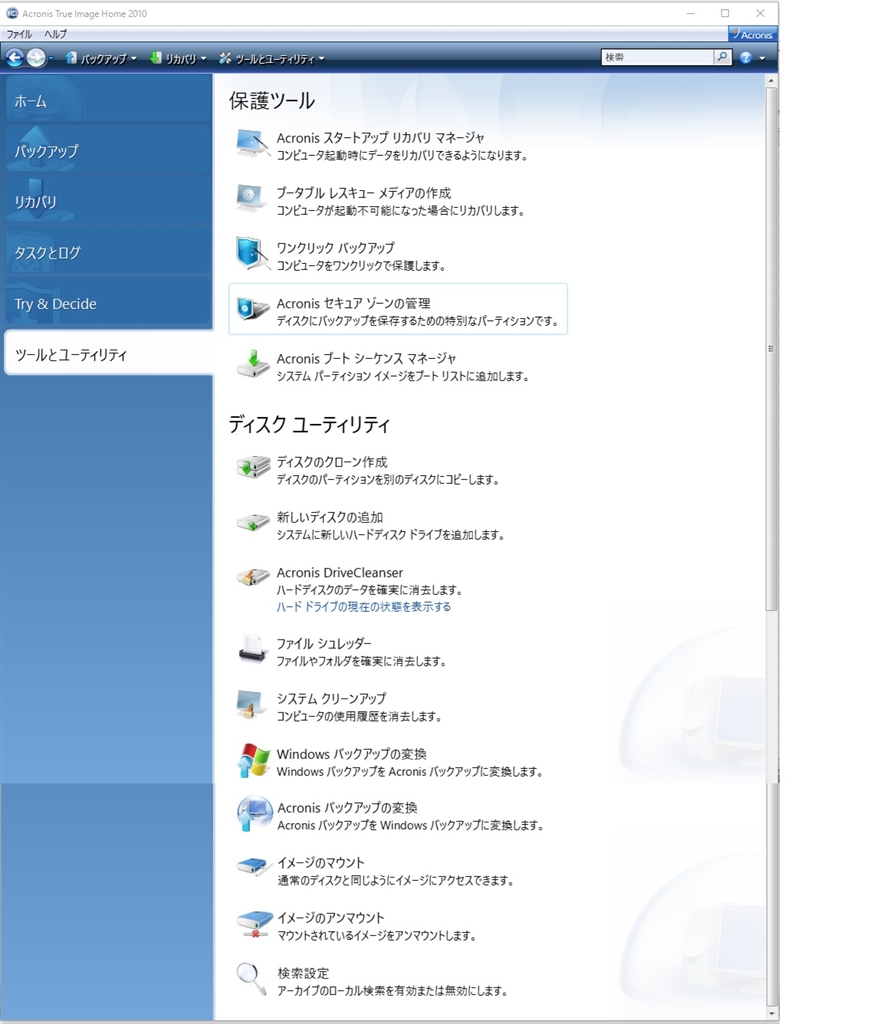Click the Acronis バックアップの変換 icon

click(x=254, y=814)
